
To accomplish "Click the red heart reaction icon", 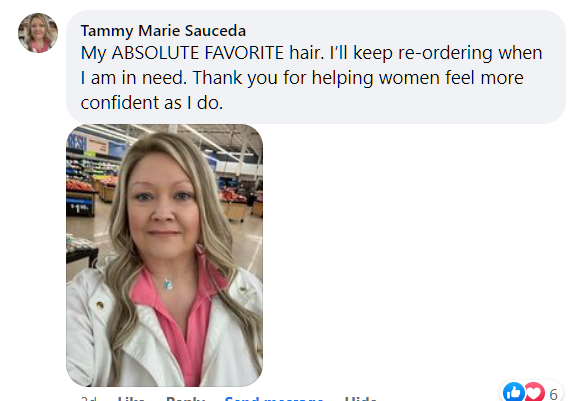I will [534, 392].
